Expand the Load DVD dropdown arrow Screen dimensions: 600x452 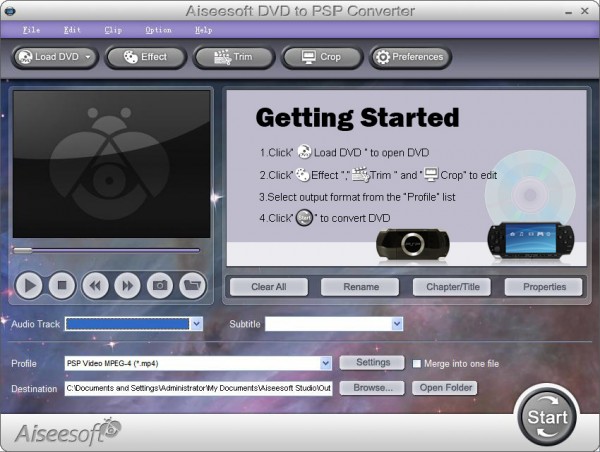[88, 57]
